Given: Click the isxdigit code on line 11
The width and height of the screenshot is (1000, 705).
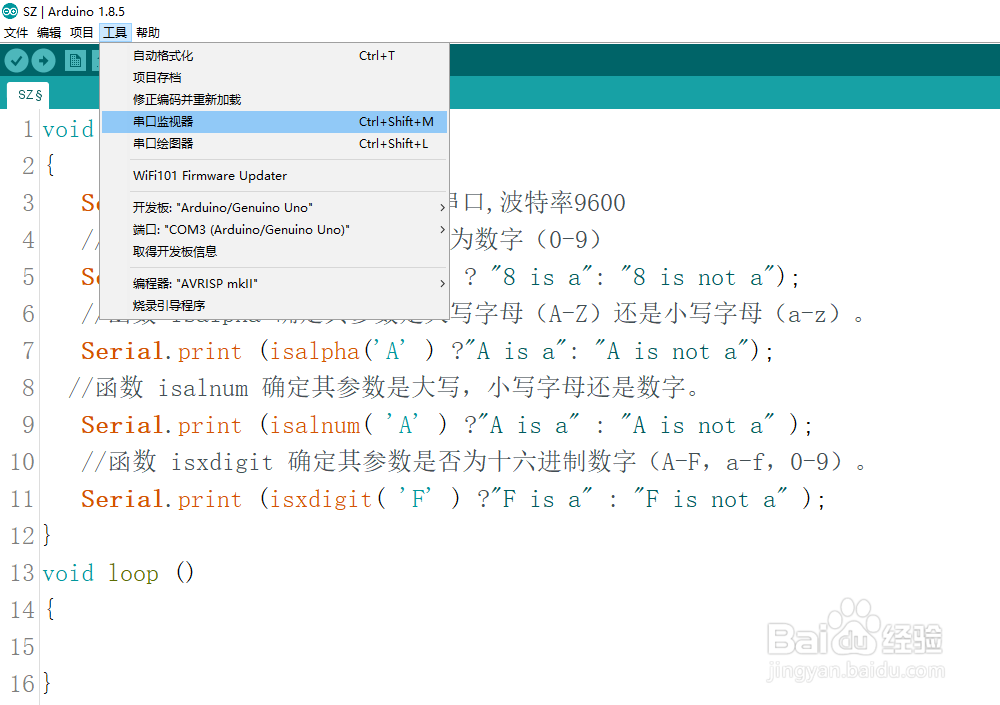Looking at the screenshot, I should pos(453,499).
